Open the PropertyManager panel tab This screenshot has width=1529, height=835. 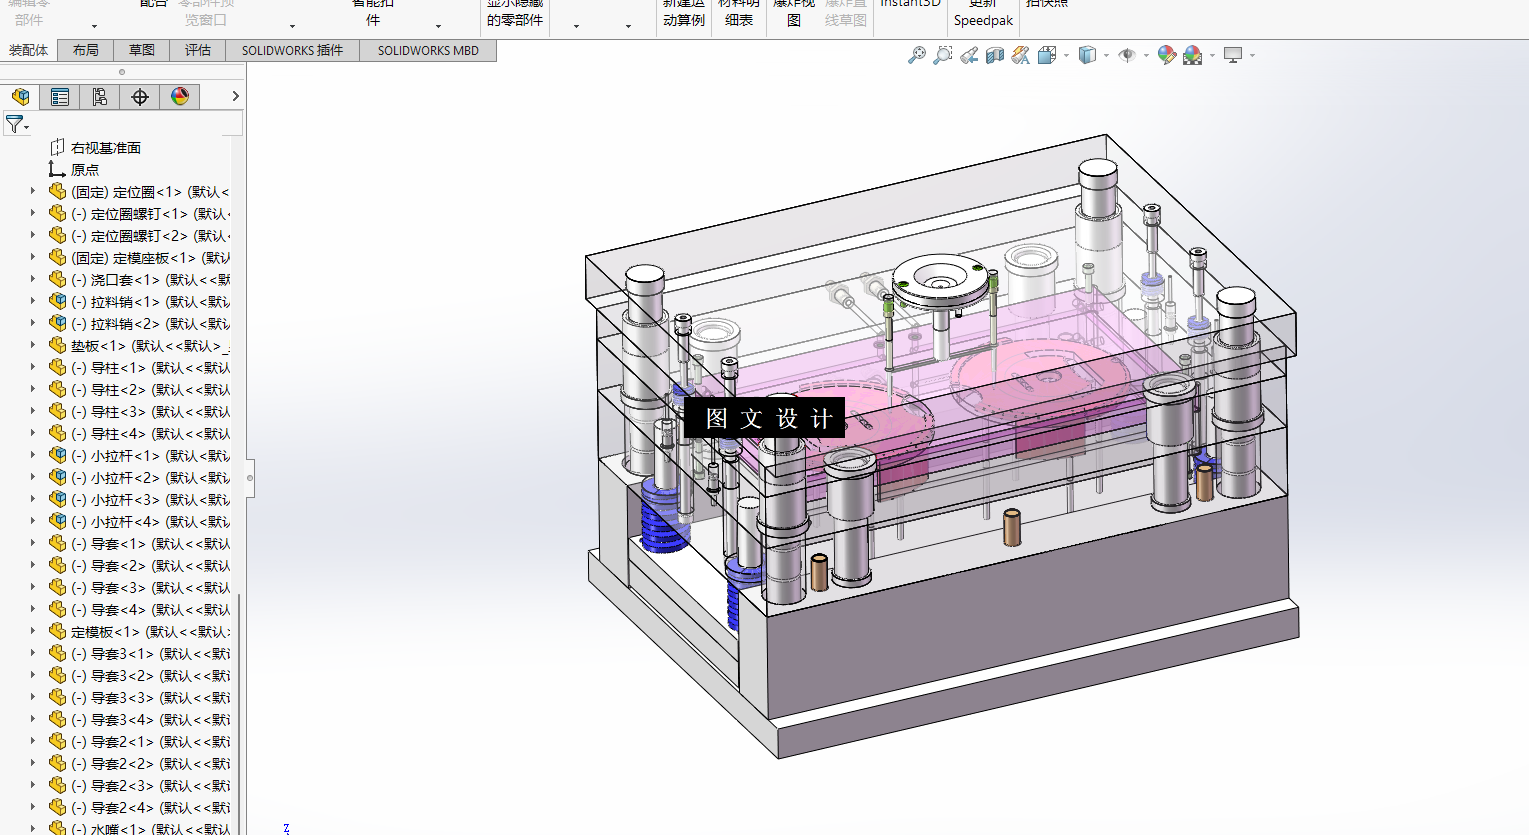pos(60,97)
